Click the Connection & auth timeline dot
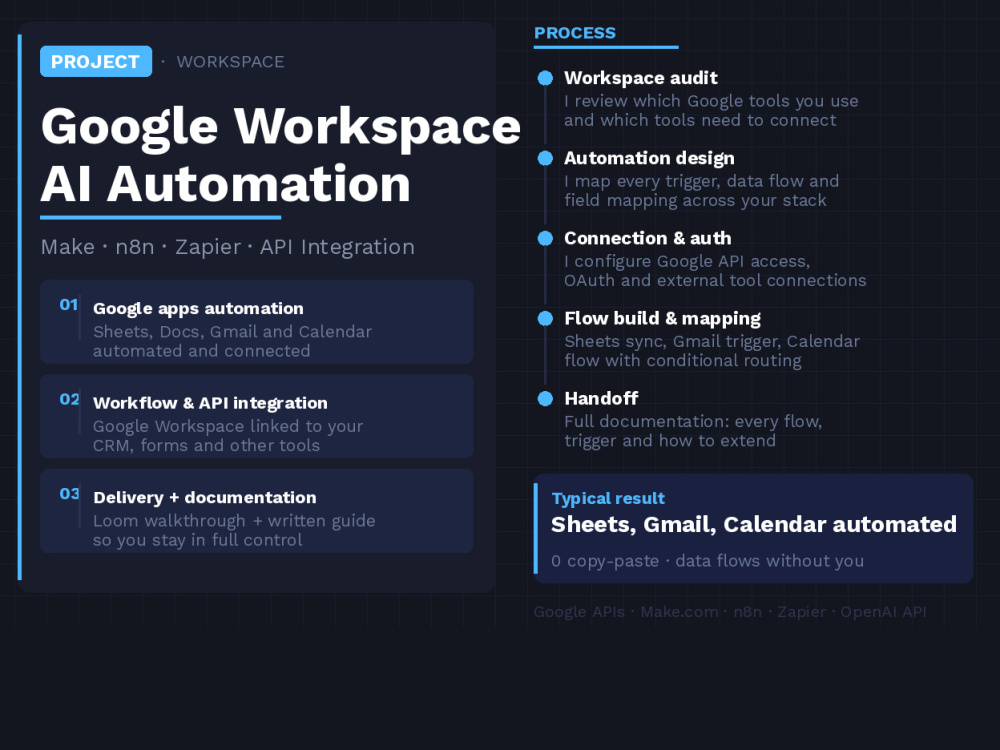The width and height of the screenshot is (1000, 750). click(x=545, y=239)
